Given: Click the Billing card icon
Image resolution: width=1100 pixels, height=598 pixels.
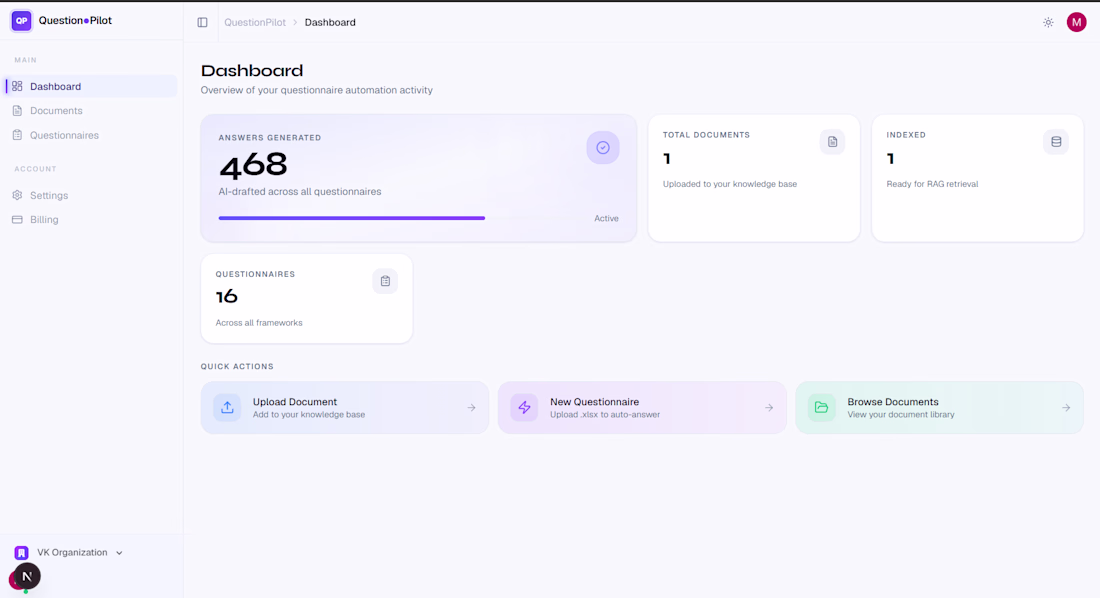Looking at the screenshot, I should click(18, 220).
